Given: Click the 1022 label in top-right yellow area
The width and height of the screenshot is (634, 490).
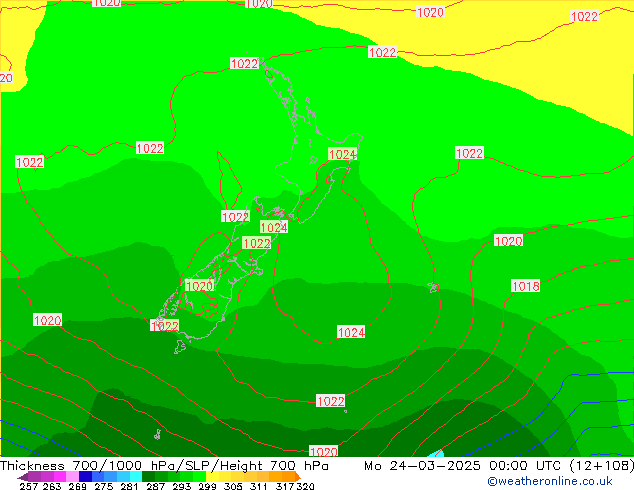Looking at the screenshot, I should tap(584, 16).
